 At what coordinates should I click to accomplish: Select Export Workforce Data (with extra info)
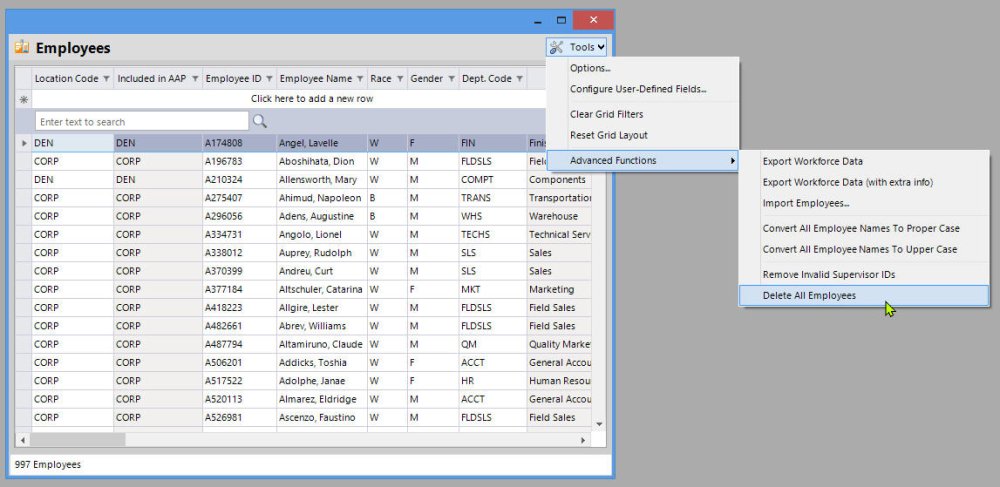pyautogui.click(x=848, y=182)
